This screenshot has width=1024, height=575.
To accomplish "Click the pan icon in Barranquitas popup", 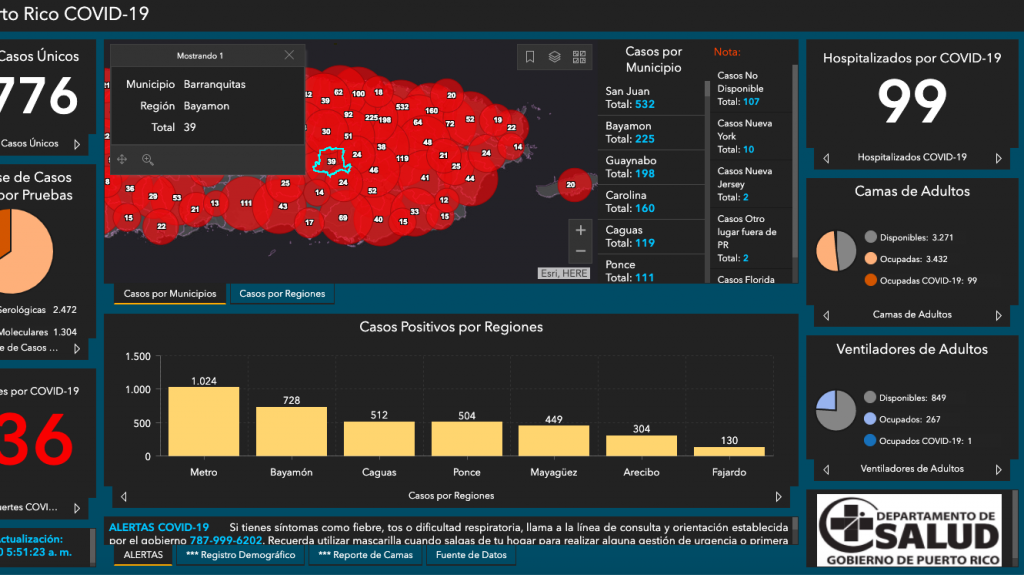I will click(x=122, y=159).
